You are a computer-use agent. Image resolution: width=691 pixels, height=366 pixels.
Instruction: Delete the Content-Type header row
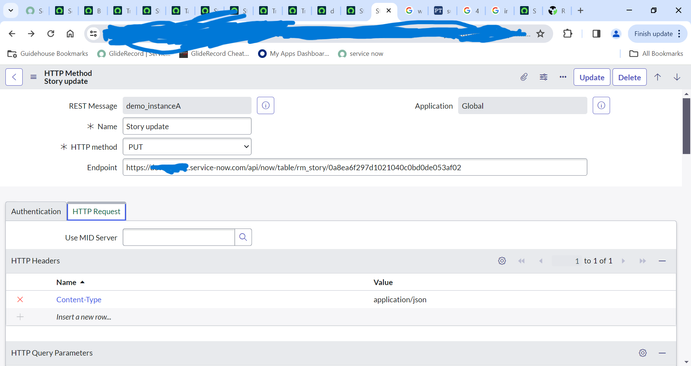pyautogui.click(x=20, y=299)
